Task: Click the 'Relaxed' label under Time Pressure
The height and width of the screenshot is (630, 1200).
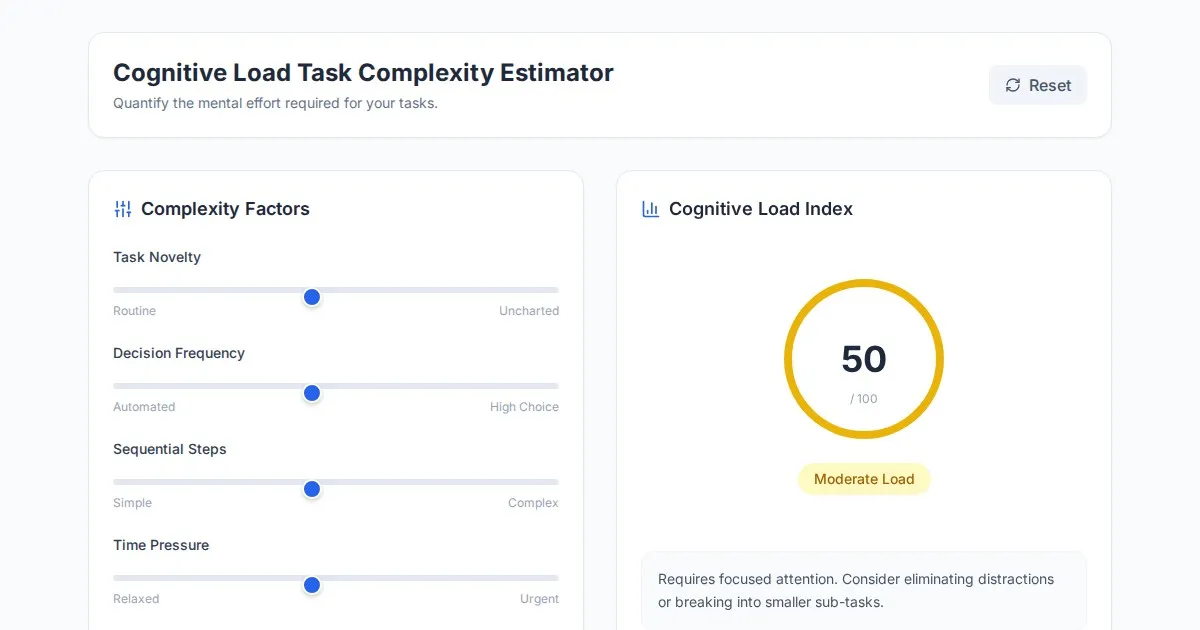Action: pyautogui.click(x=136, y=599)
